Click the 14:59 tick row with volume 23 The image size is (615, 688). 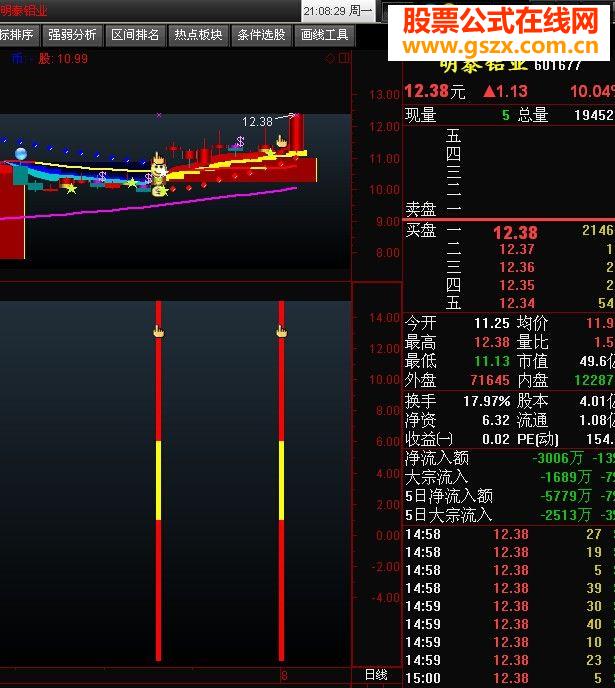point(509,660)
